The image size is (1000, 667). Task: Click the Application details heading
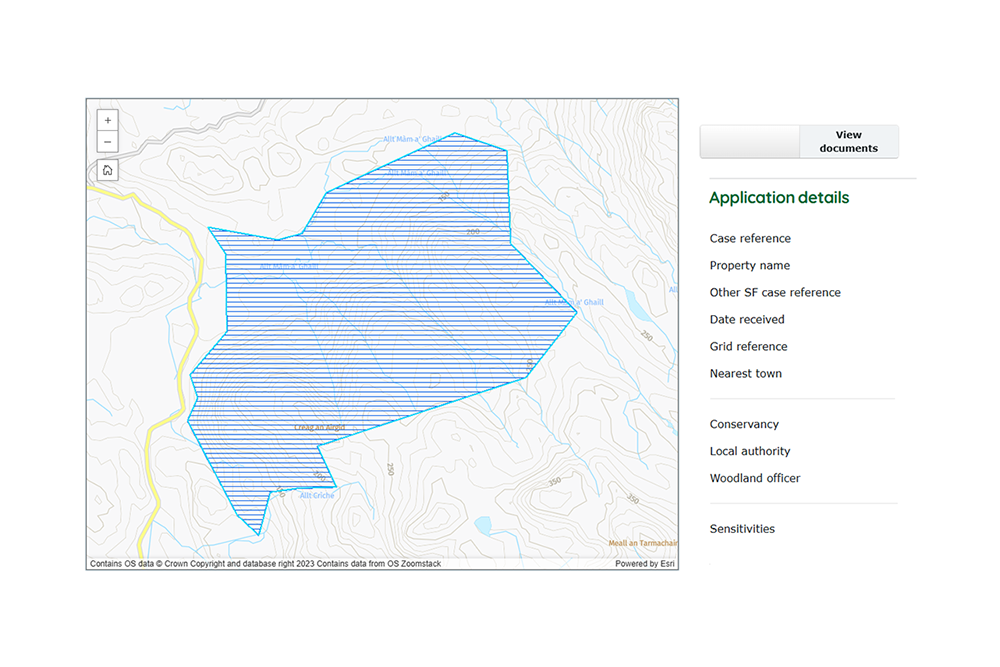[779, 197]
